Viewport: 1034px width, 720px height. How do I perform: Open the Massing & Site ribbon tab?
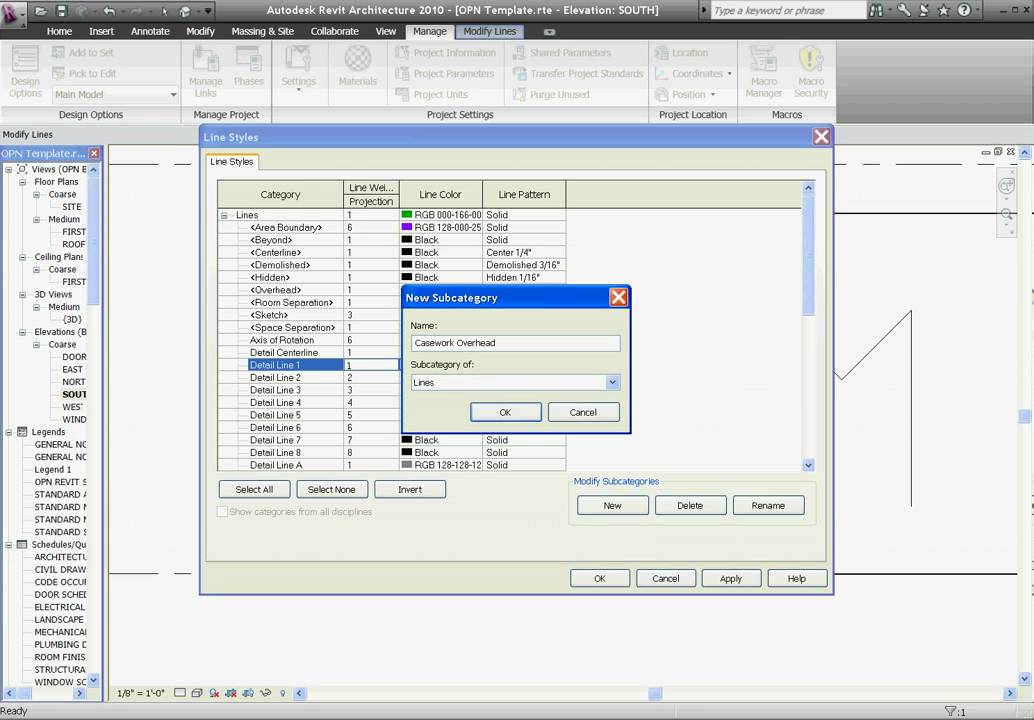tap(262, 31)
